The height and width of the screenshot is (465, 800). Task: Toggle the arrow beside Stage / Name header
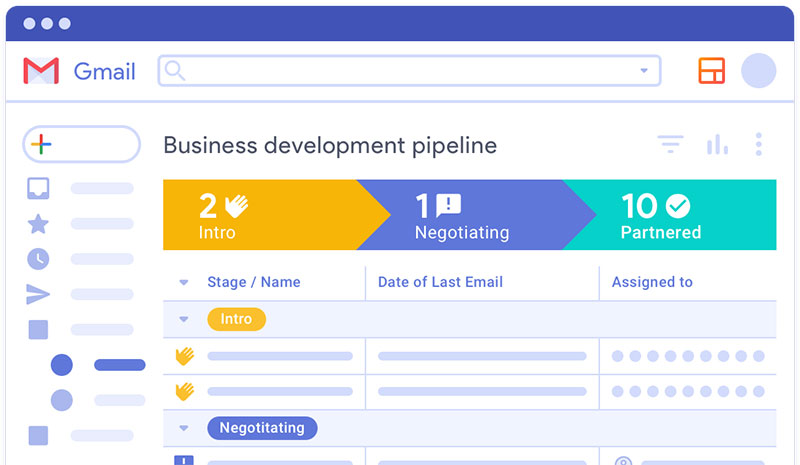pyautogui.click(x=184, y=282)
